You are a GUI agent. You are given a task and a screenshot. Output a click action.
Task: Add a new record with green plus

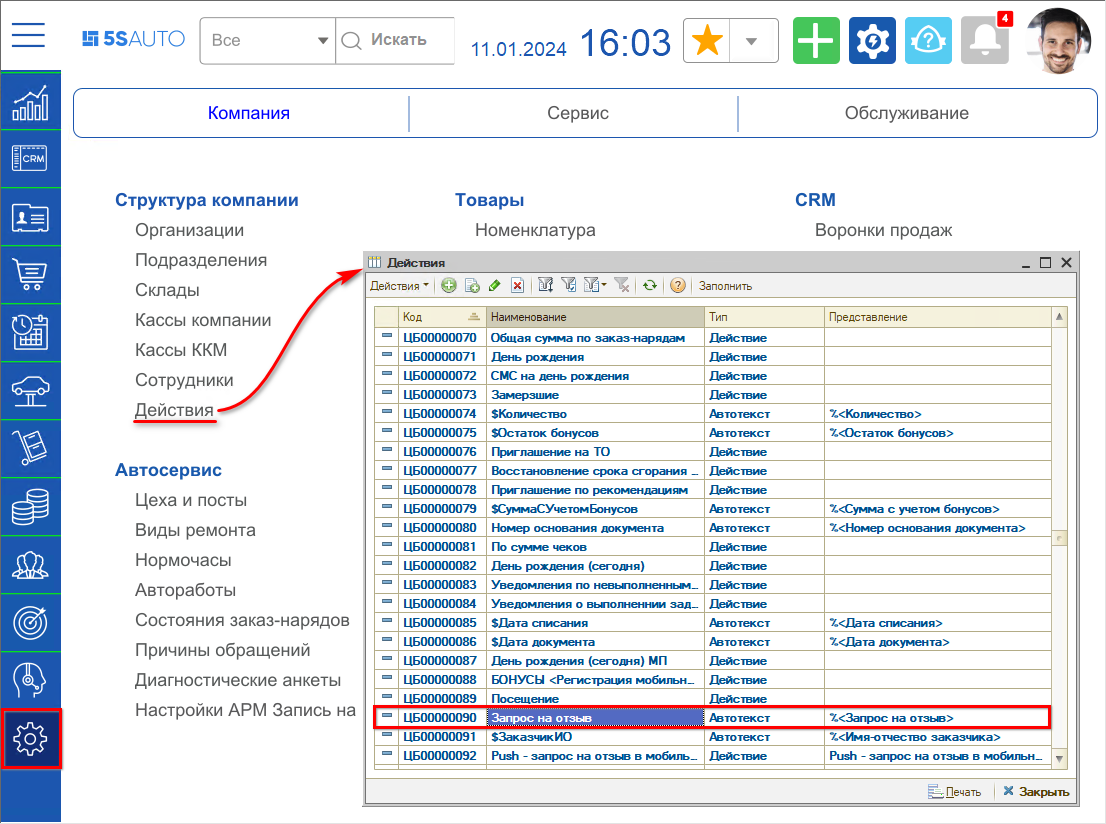(x=449, y=286)
